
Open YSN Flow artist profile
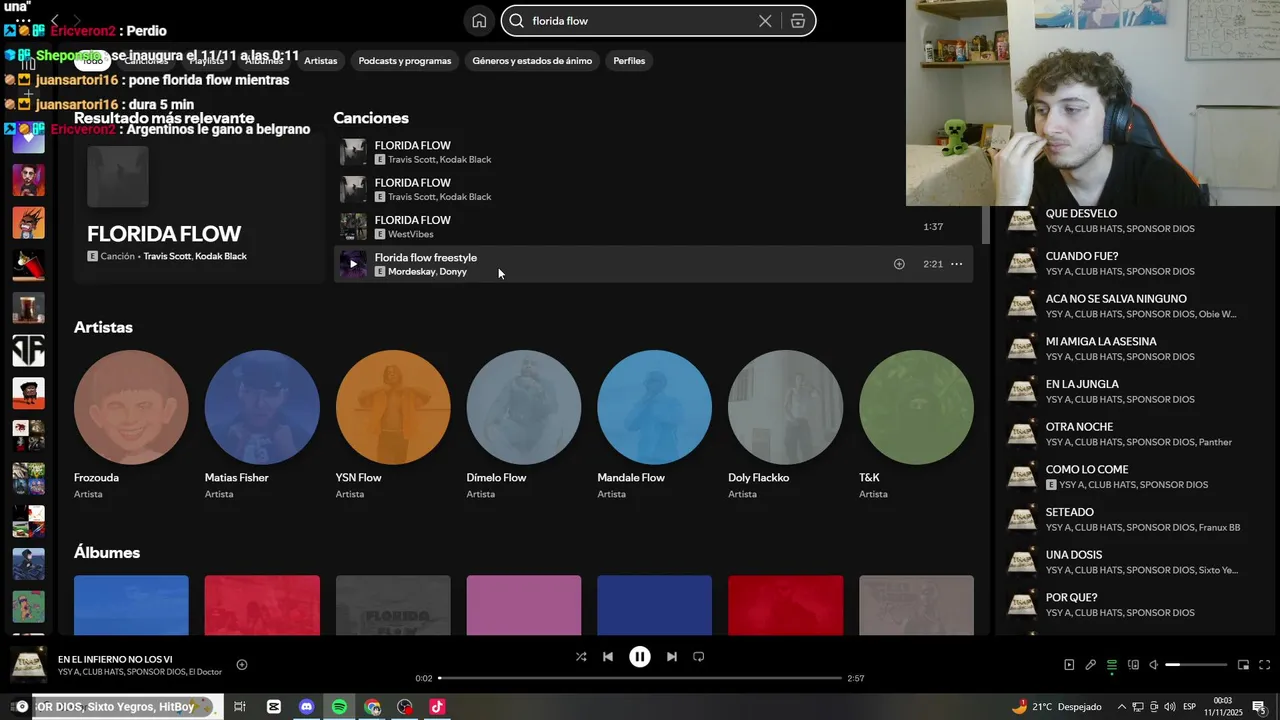tap(393, 424)
